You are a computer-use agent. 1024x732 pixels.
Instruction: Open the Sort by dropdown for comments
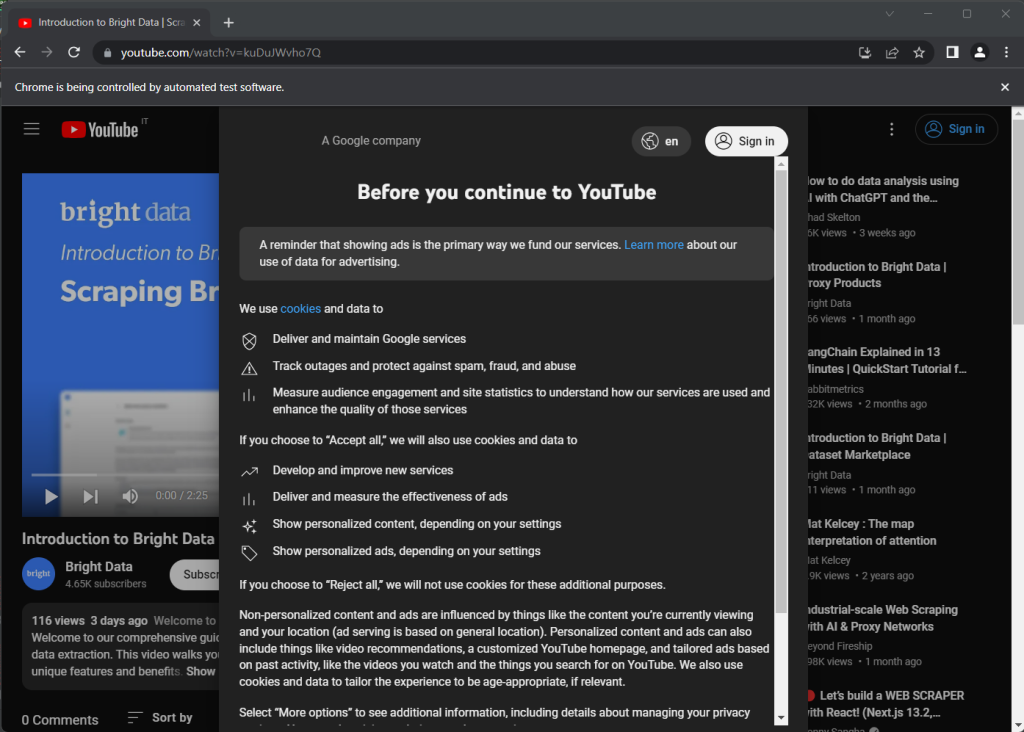(158, 717)
